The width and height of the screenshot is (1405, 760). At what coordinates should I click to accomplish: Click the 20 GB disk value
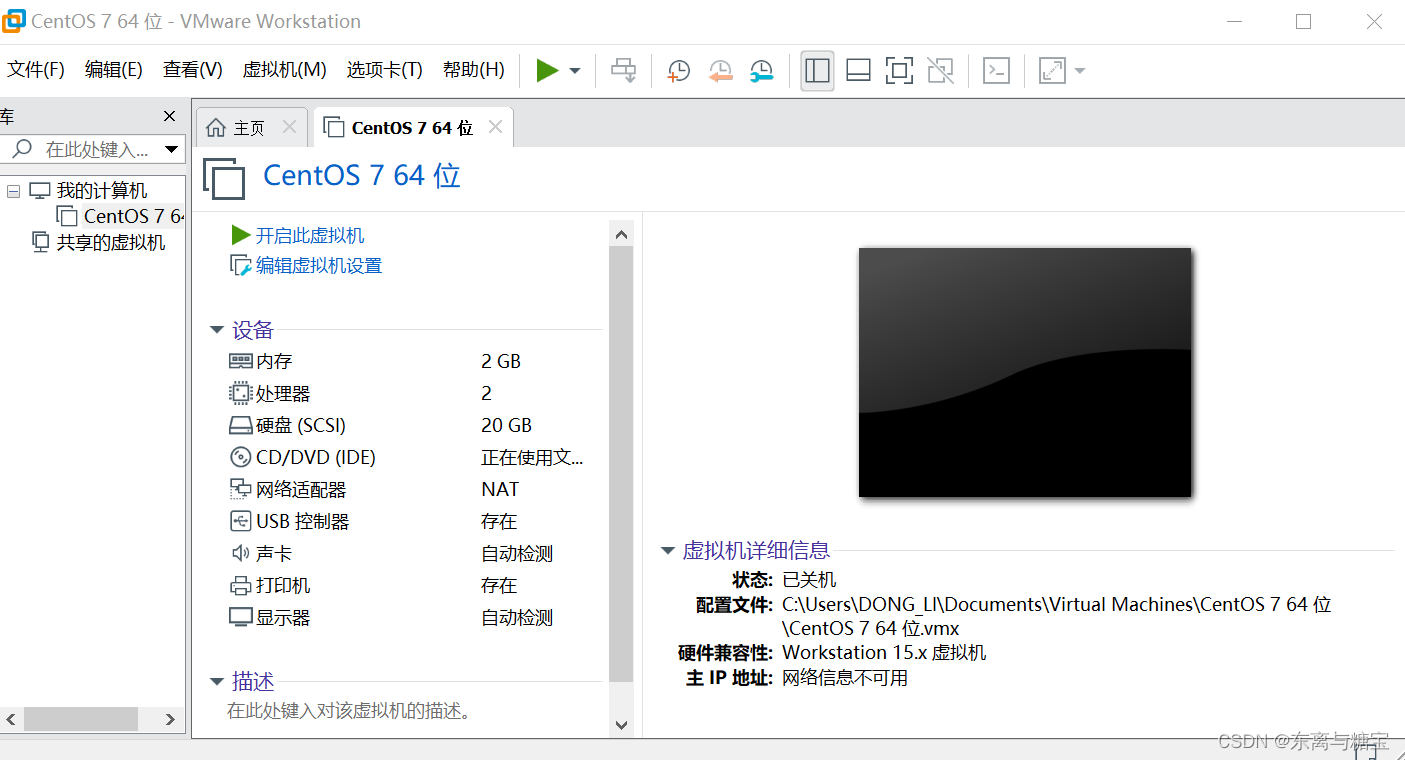[506, 425]
